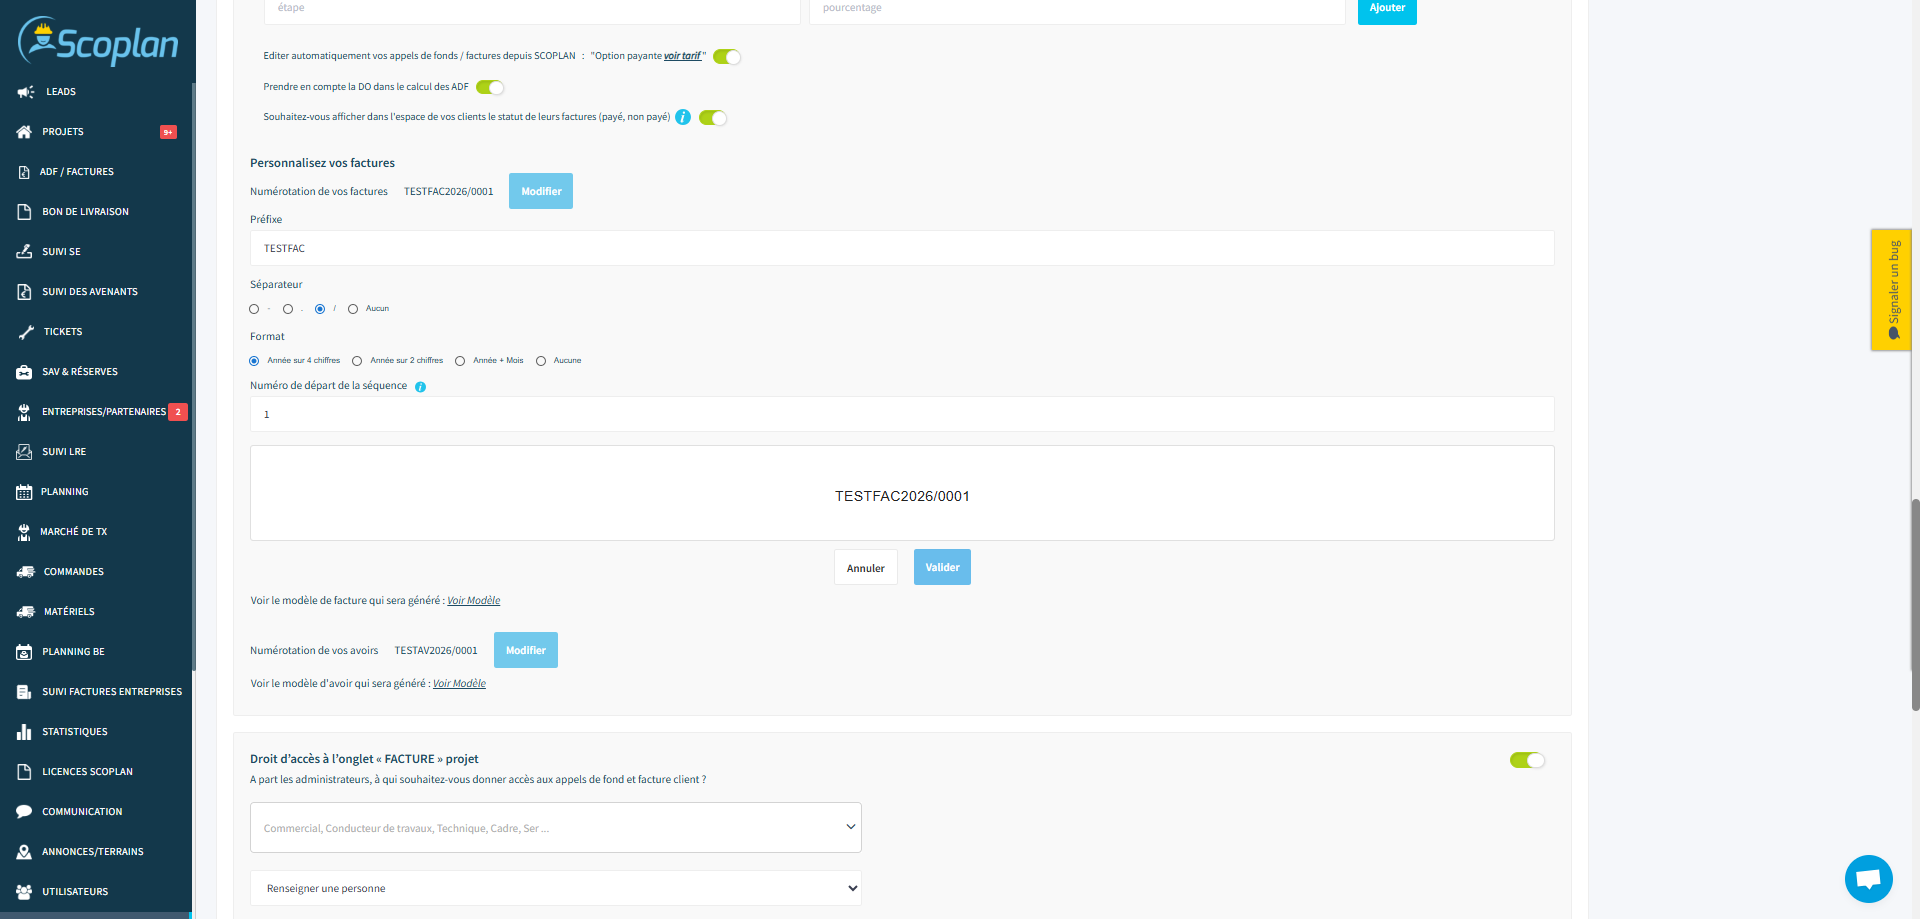Click info icon next to invoice status option
Image resolution: width=1920 pixels, height=919 pixels.
[683, 117]
